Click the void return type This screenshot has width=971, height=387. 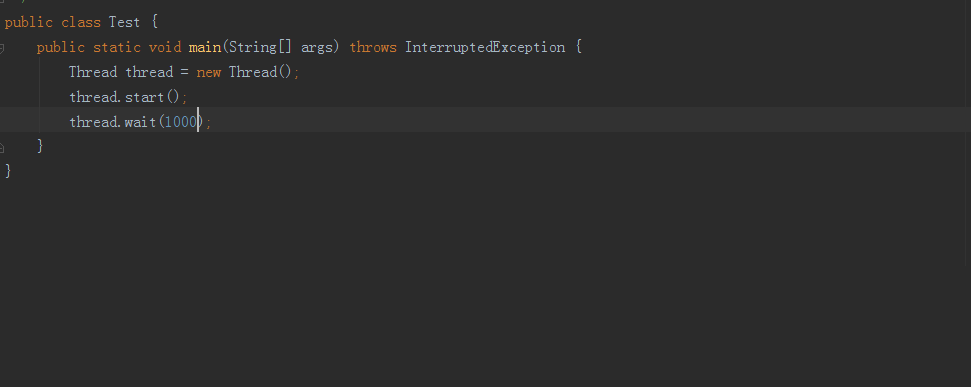pyautogui.click(x=165, y=48)
